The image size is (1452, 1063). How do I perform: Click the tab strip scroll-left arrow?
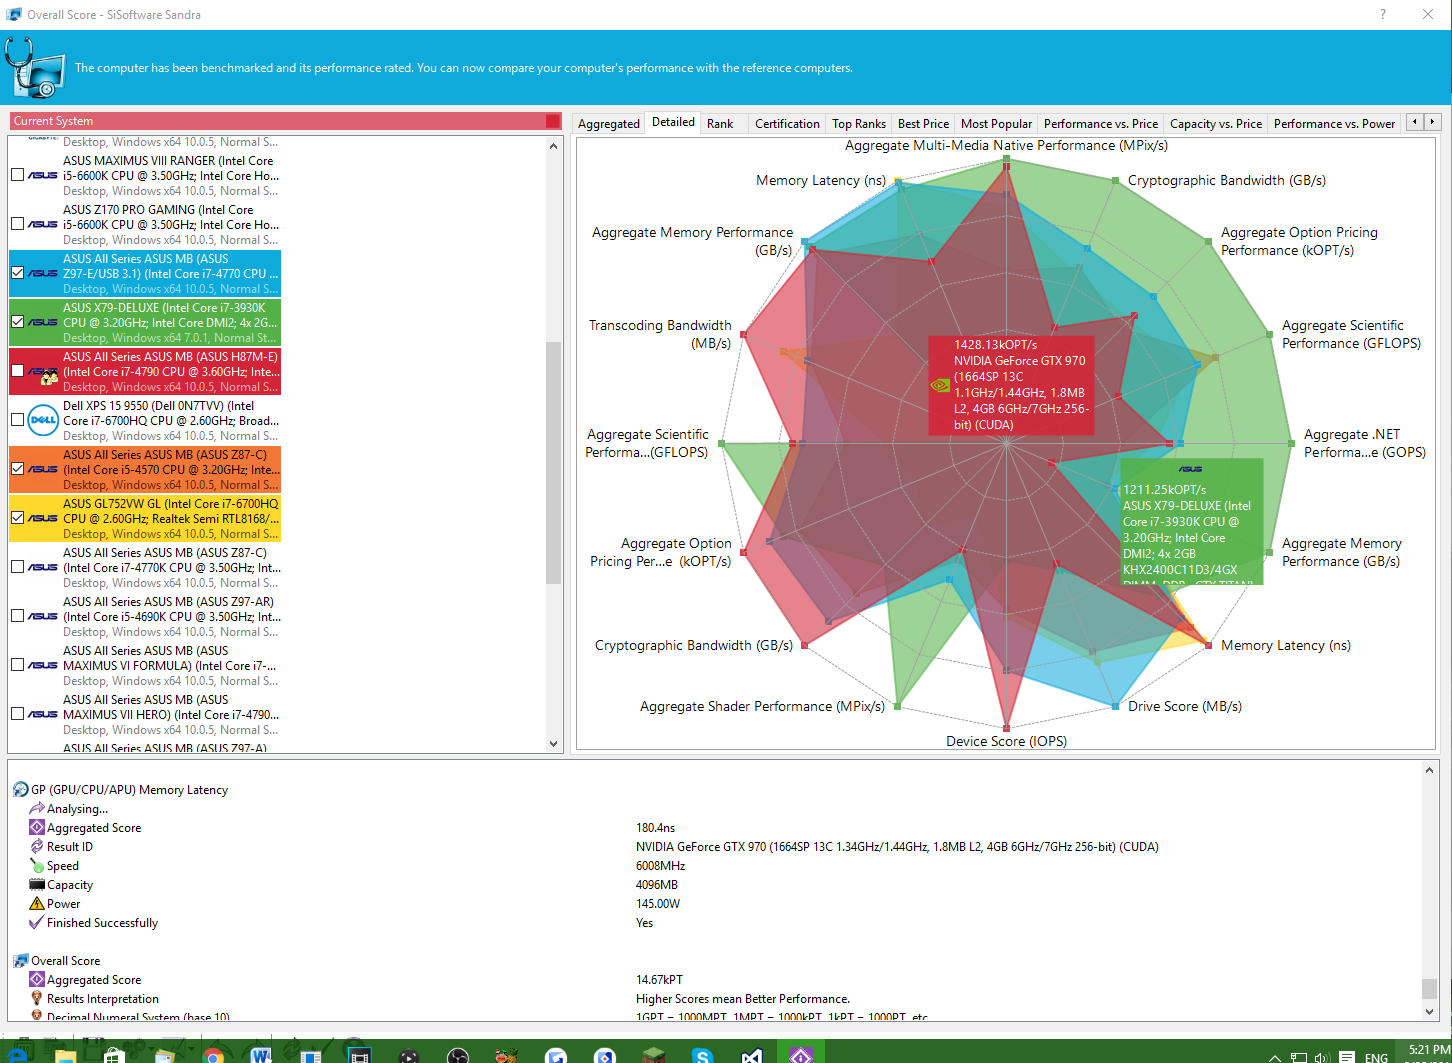click(1414, 122)
